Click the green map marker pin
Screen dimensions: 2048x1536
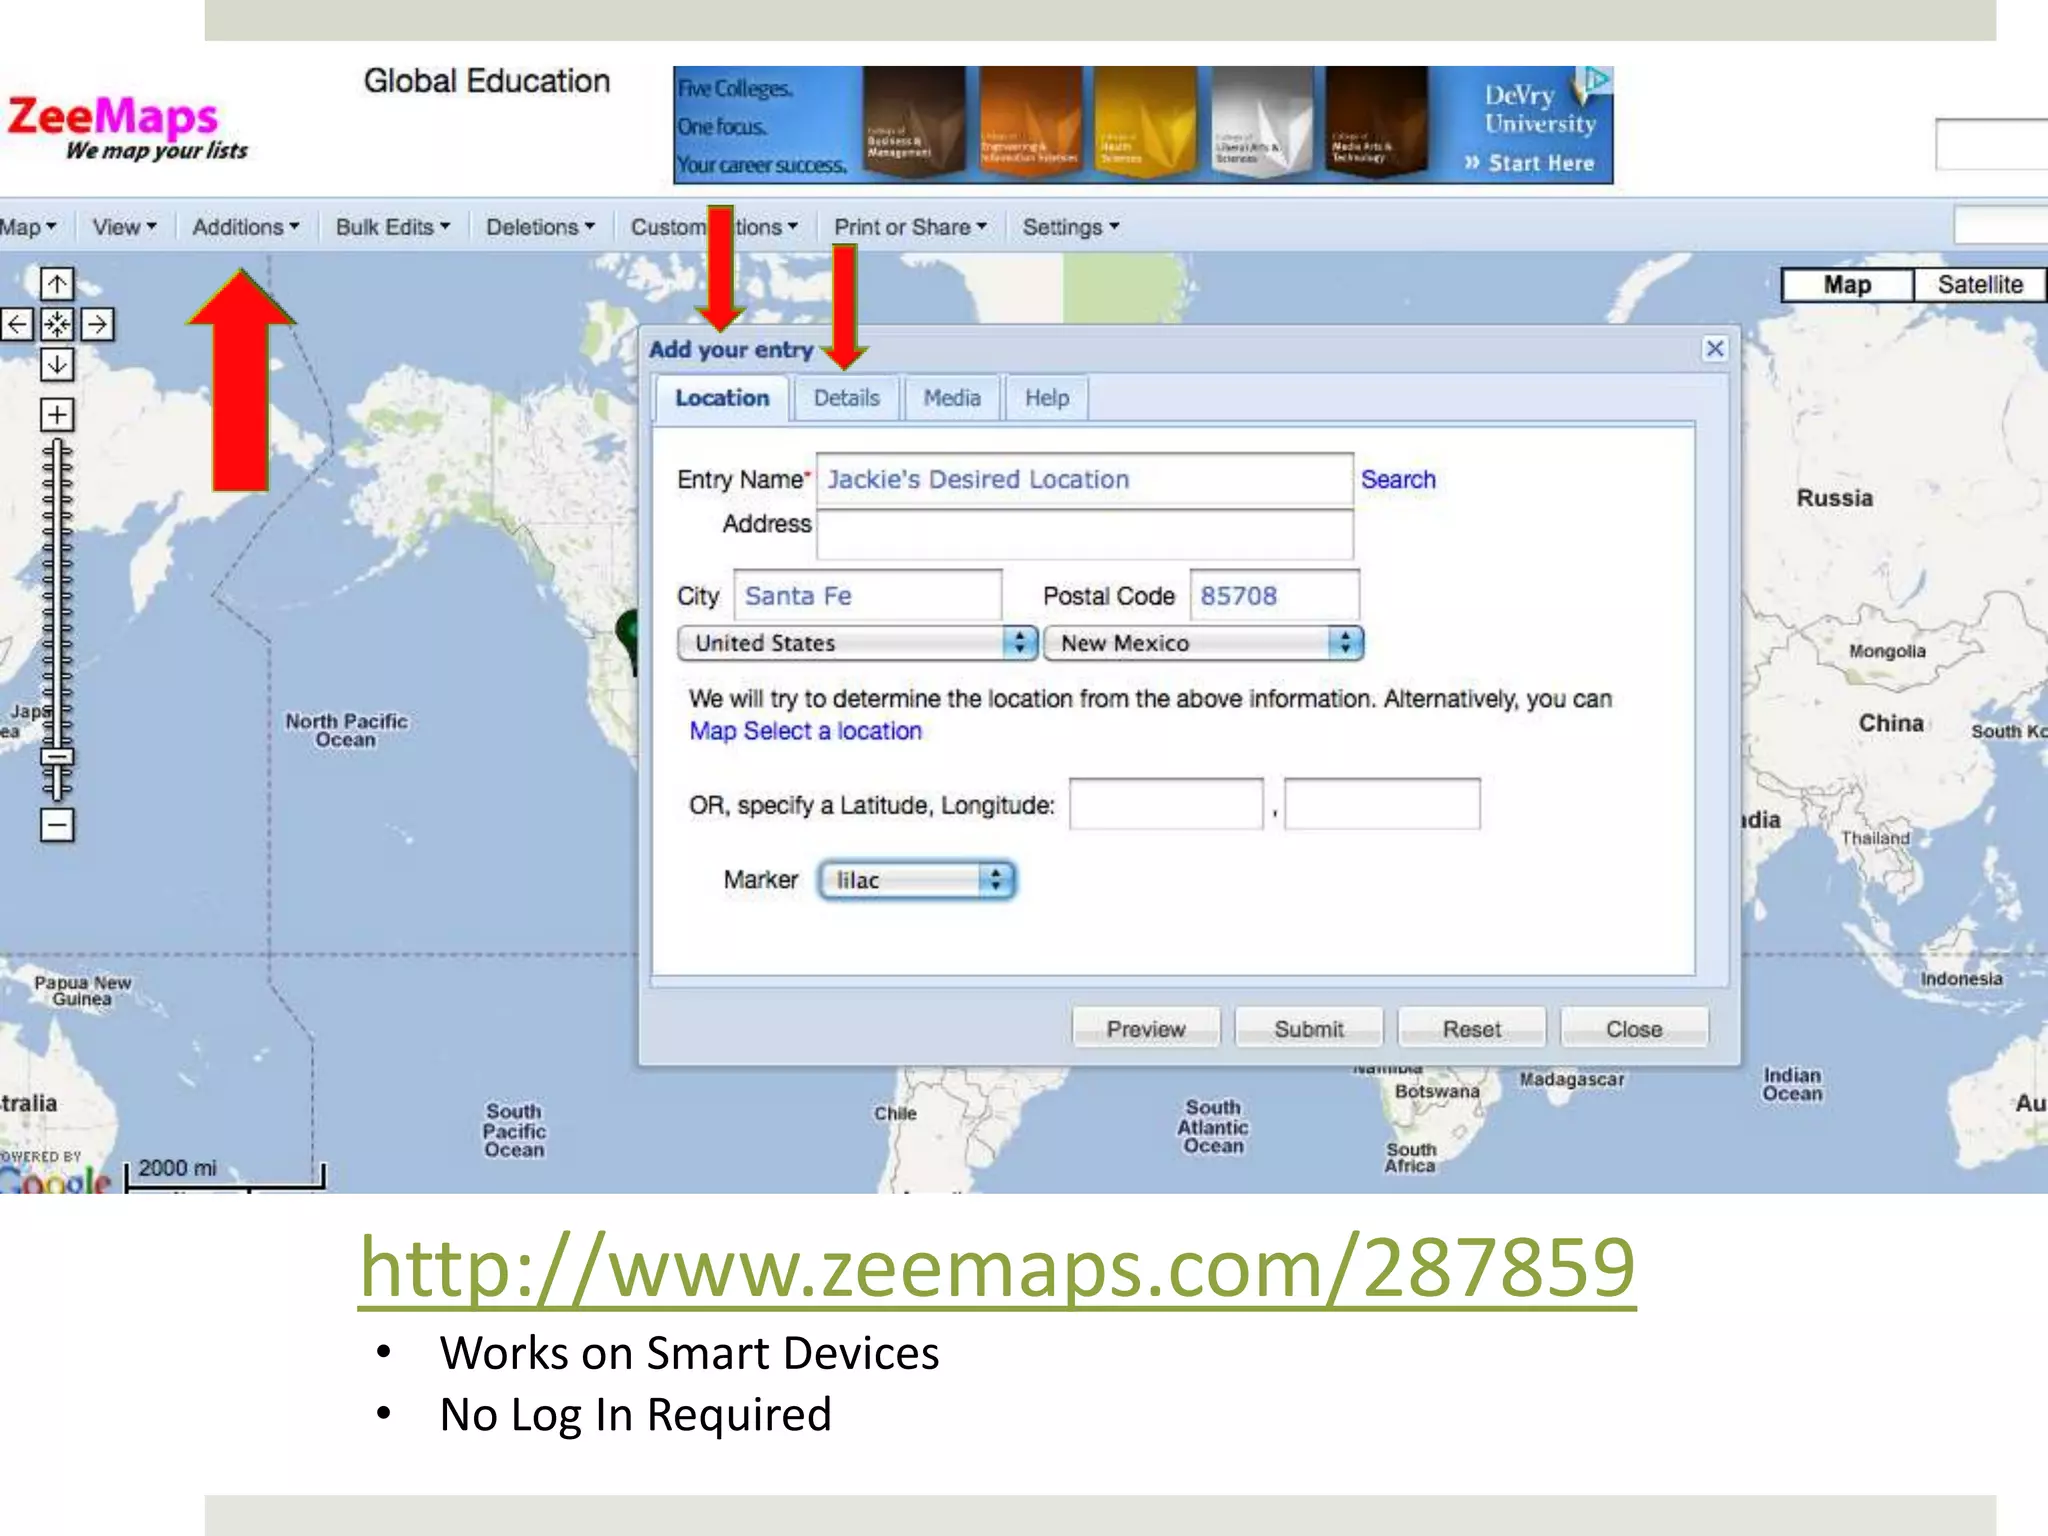pyautogui.click(x=628, y=640)
